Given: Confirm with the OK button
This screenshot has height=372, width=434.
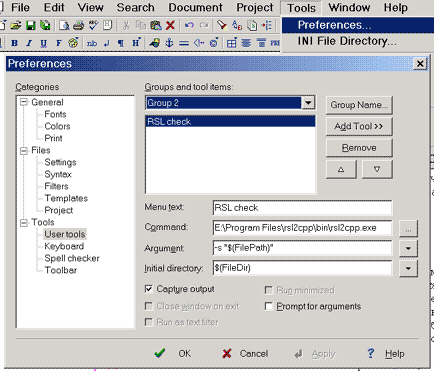Looking at the screenshot, I should 173,353.
